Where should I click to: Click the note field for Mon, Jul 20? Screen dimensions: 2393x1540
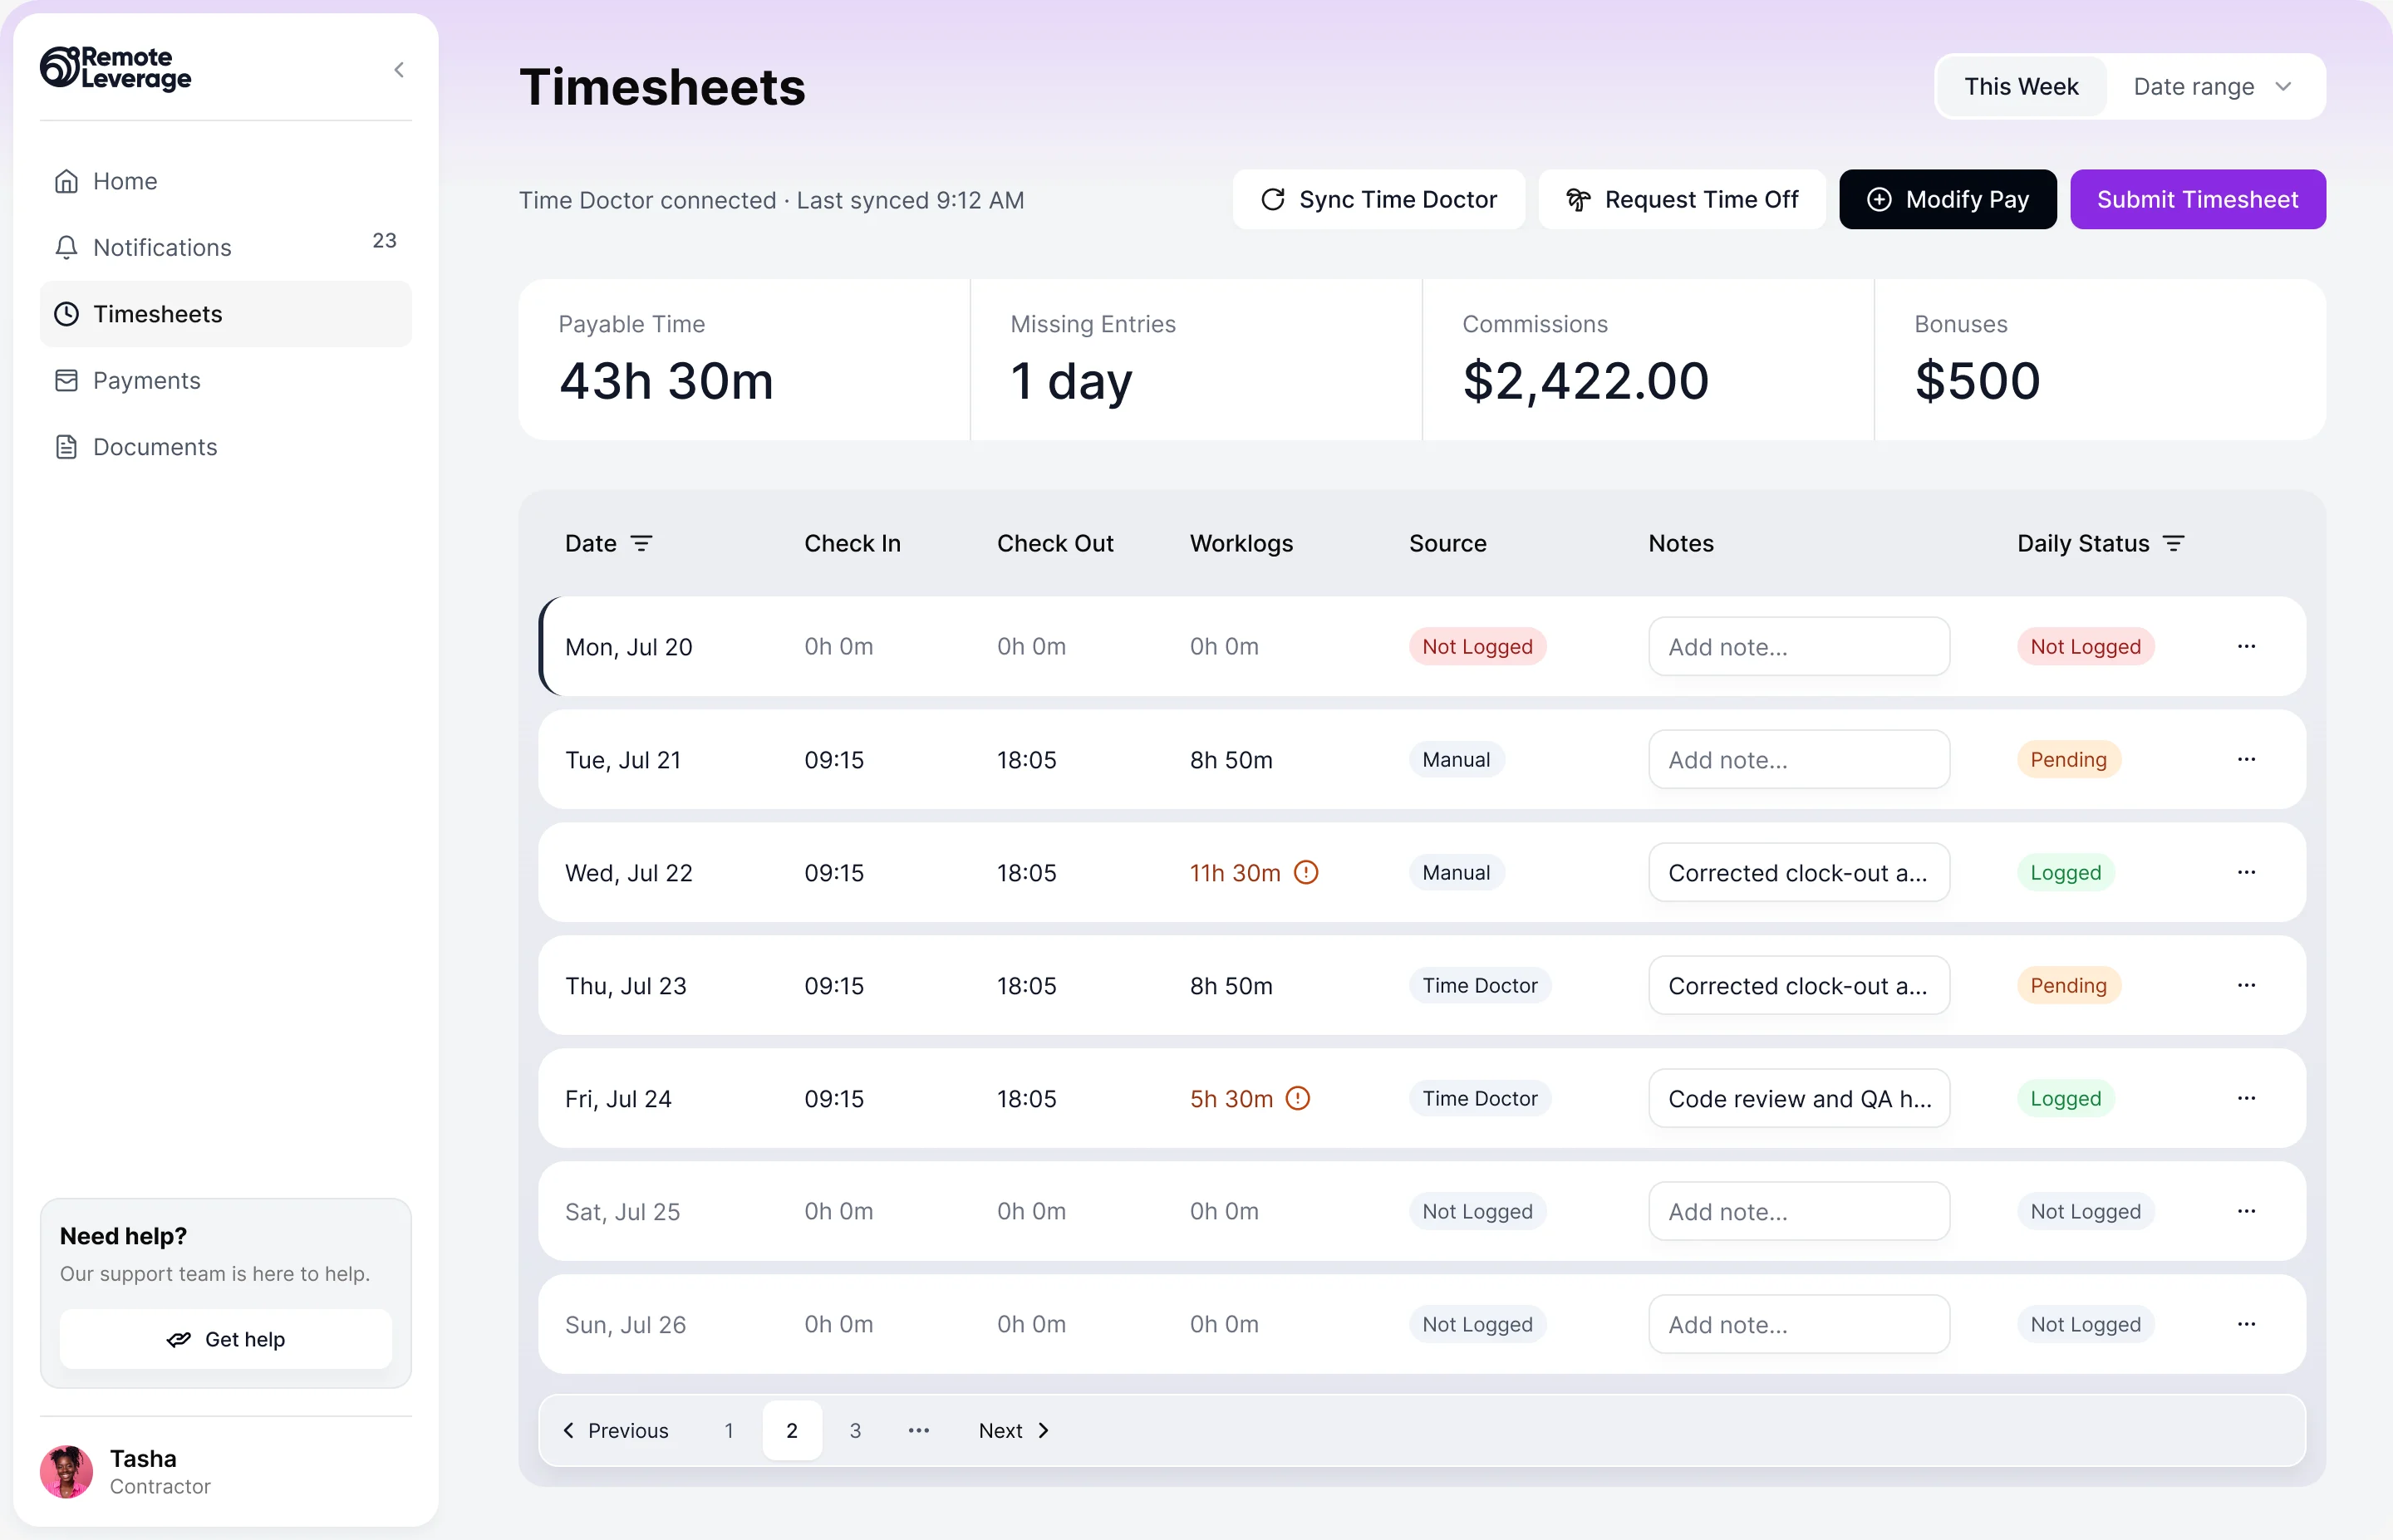click(x=1799, y=646)
